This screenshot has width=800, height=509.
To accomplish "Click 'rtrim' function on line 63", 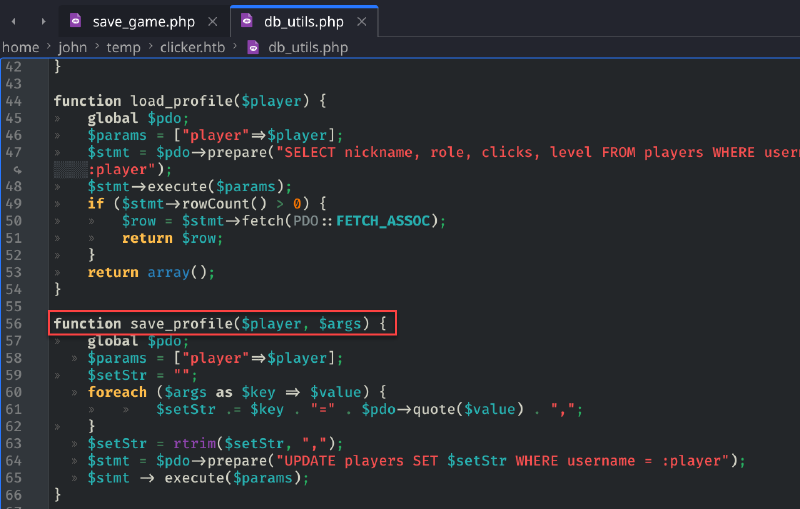I will pyautogui.click(x=194, y=444).
